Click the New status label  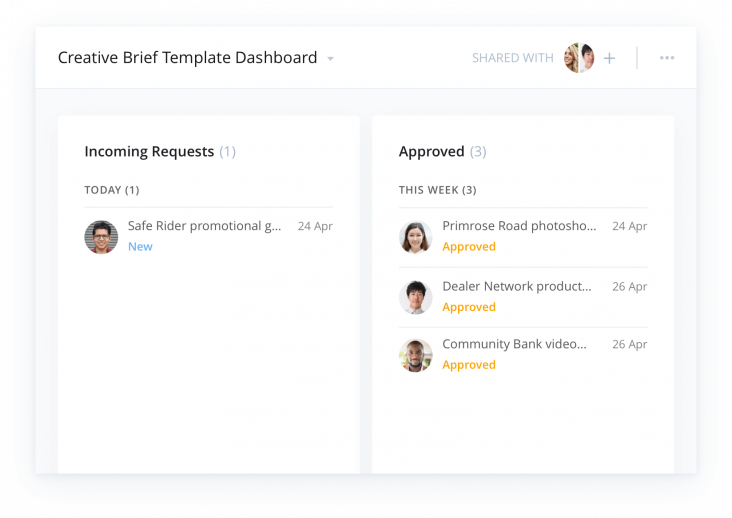tap(140, 246)
